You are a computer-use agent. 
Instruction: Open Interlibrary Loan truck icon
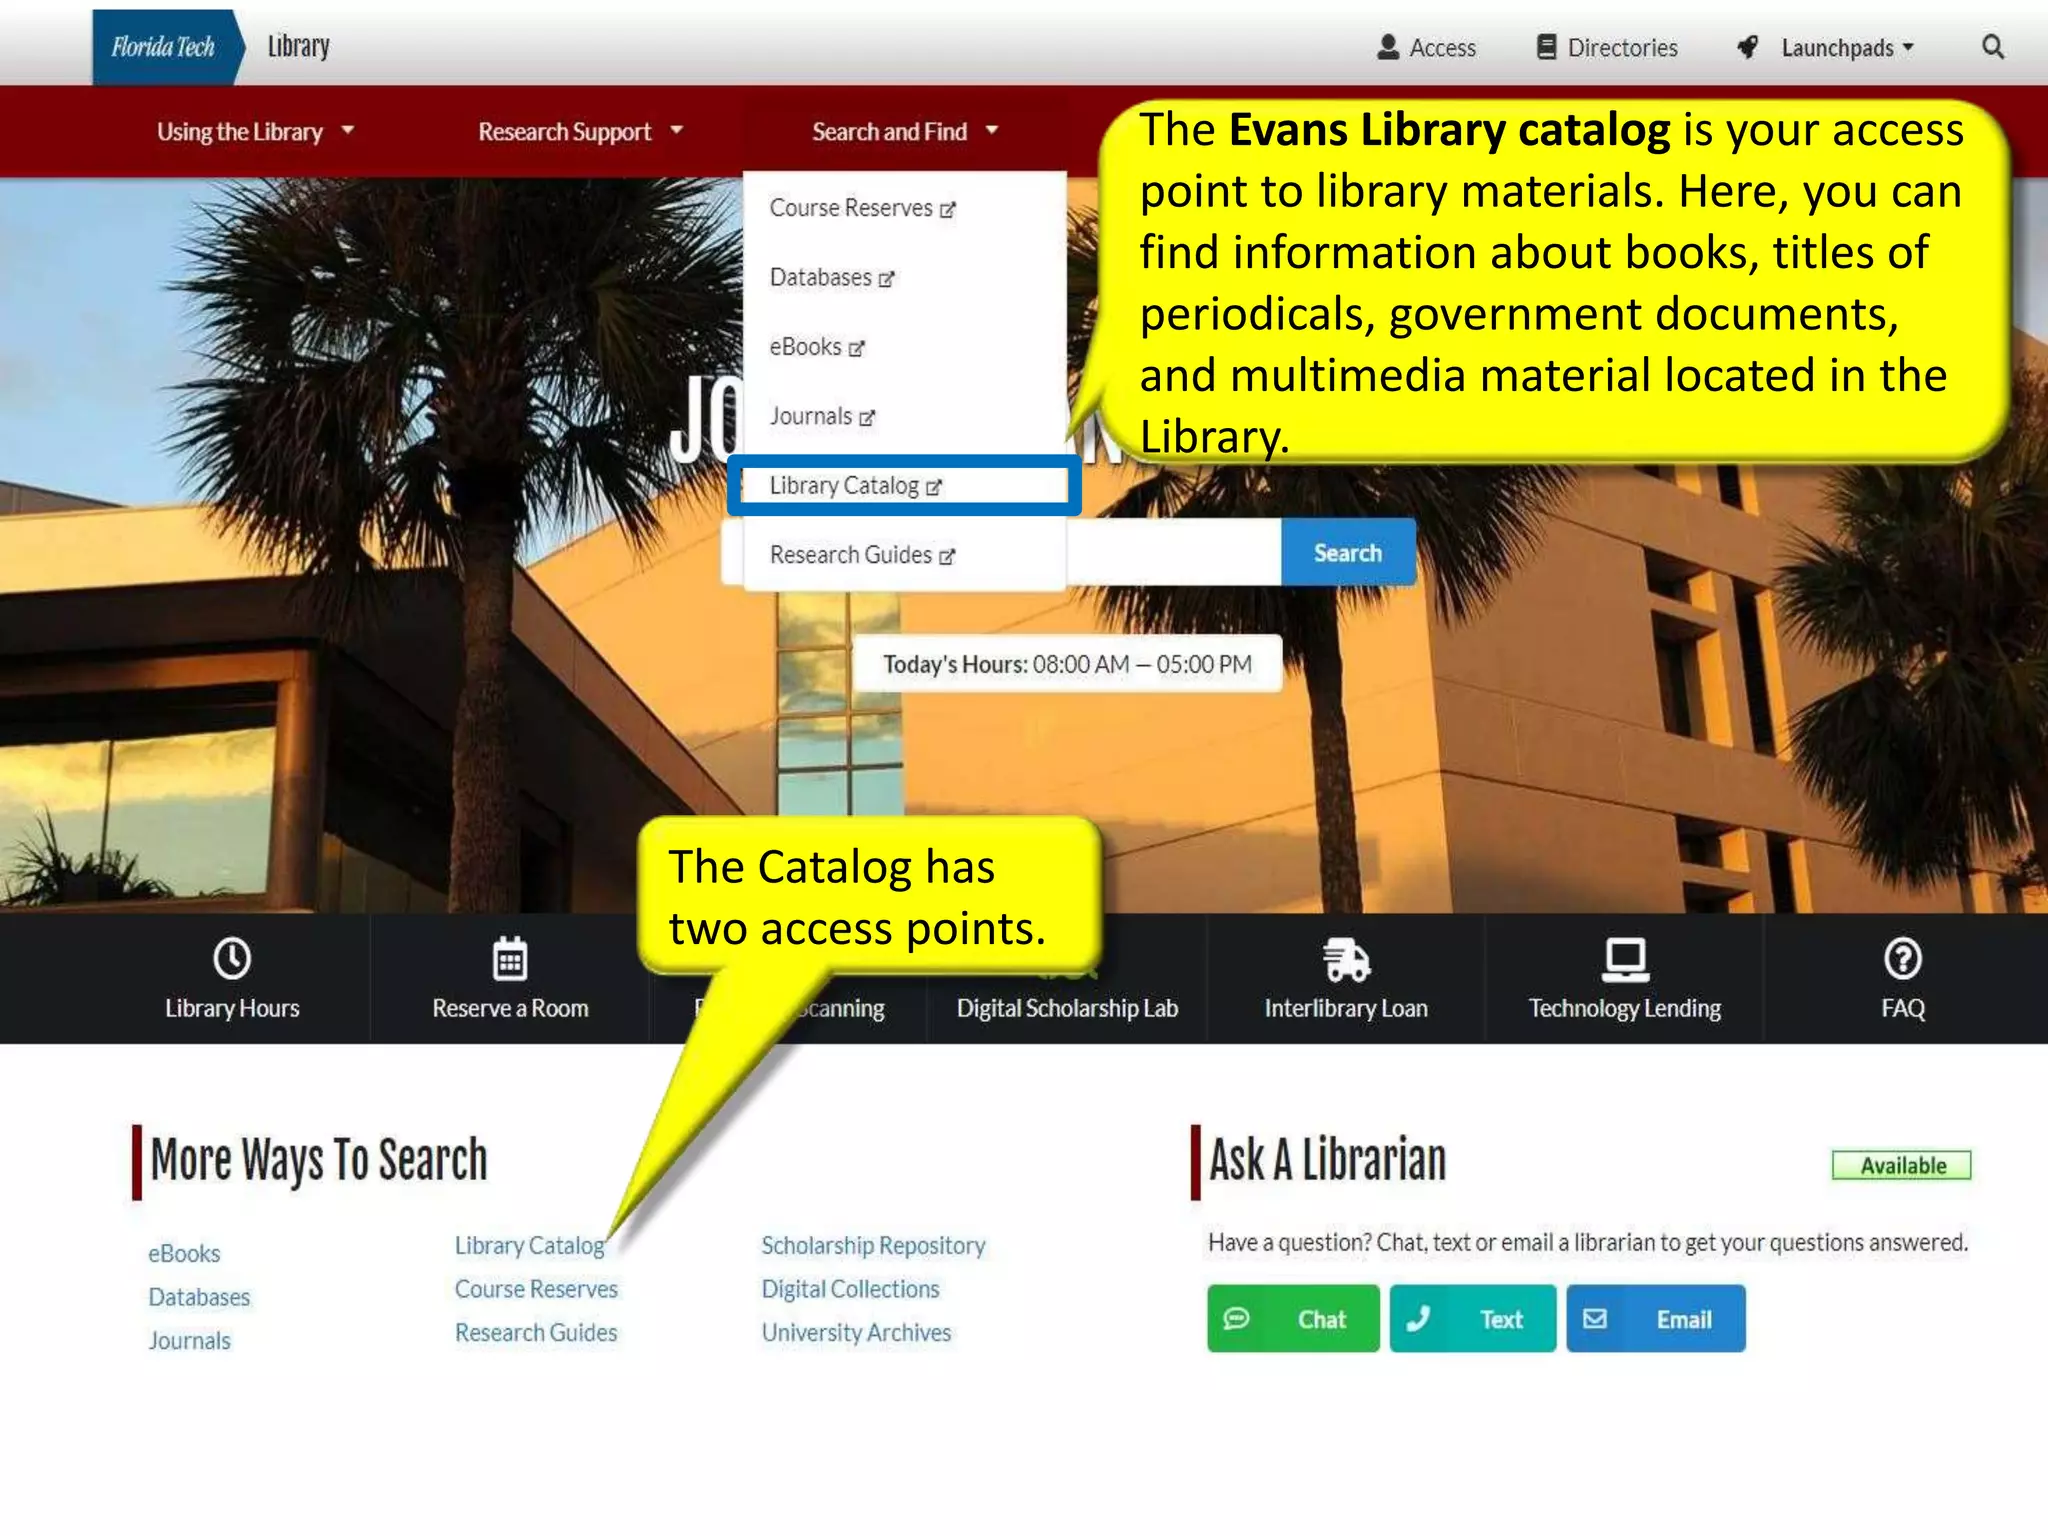[x=1346, y=959]
